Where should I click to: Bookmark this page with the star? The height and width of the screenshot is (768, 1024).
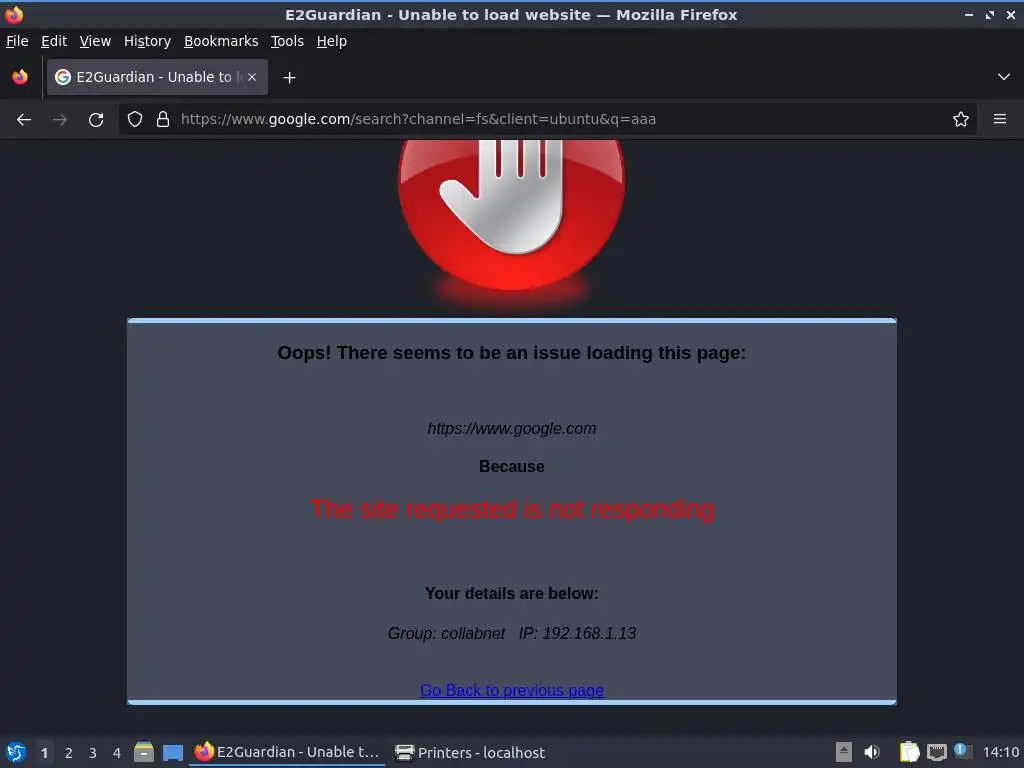click(x=961, y=120)
